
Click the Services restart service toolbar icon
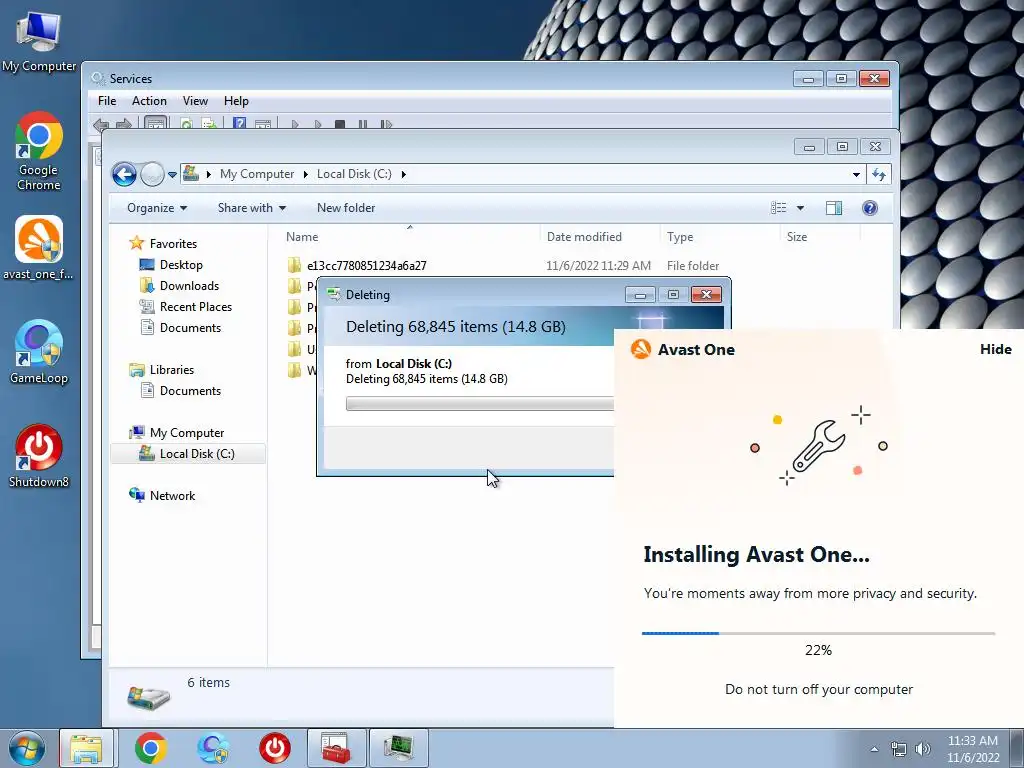[x=386, y=123]
